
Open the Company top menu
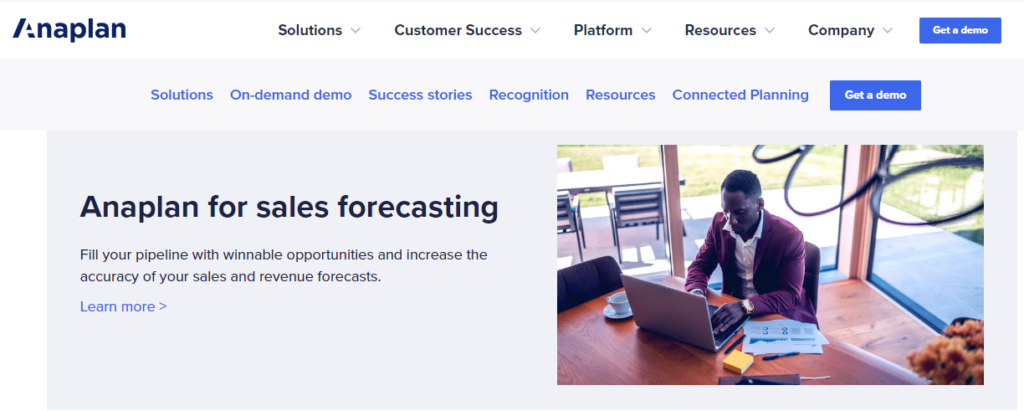tap(841, 30)
